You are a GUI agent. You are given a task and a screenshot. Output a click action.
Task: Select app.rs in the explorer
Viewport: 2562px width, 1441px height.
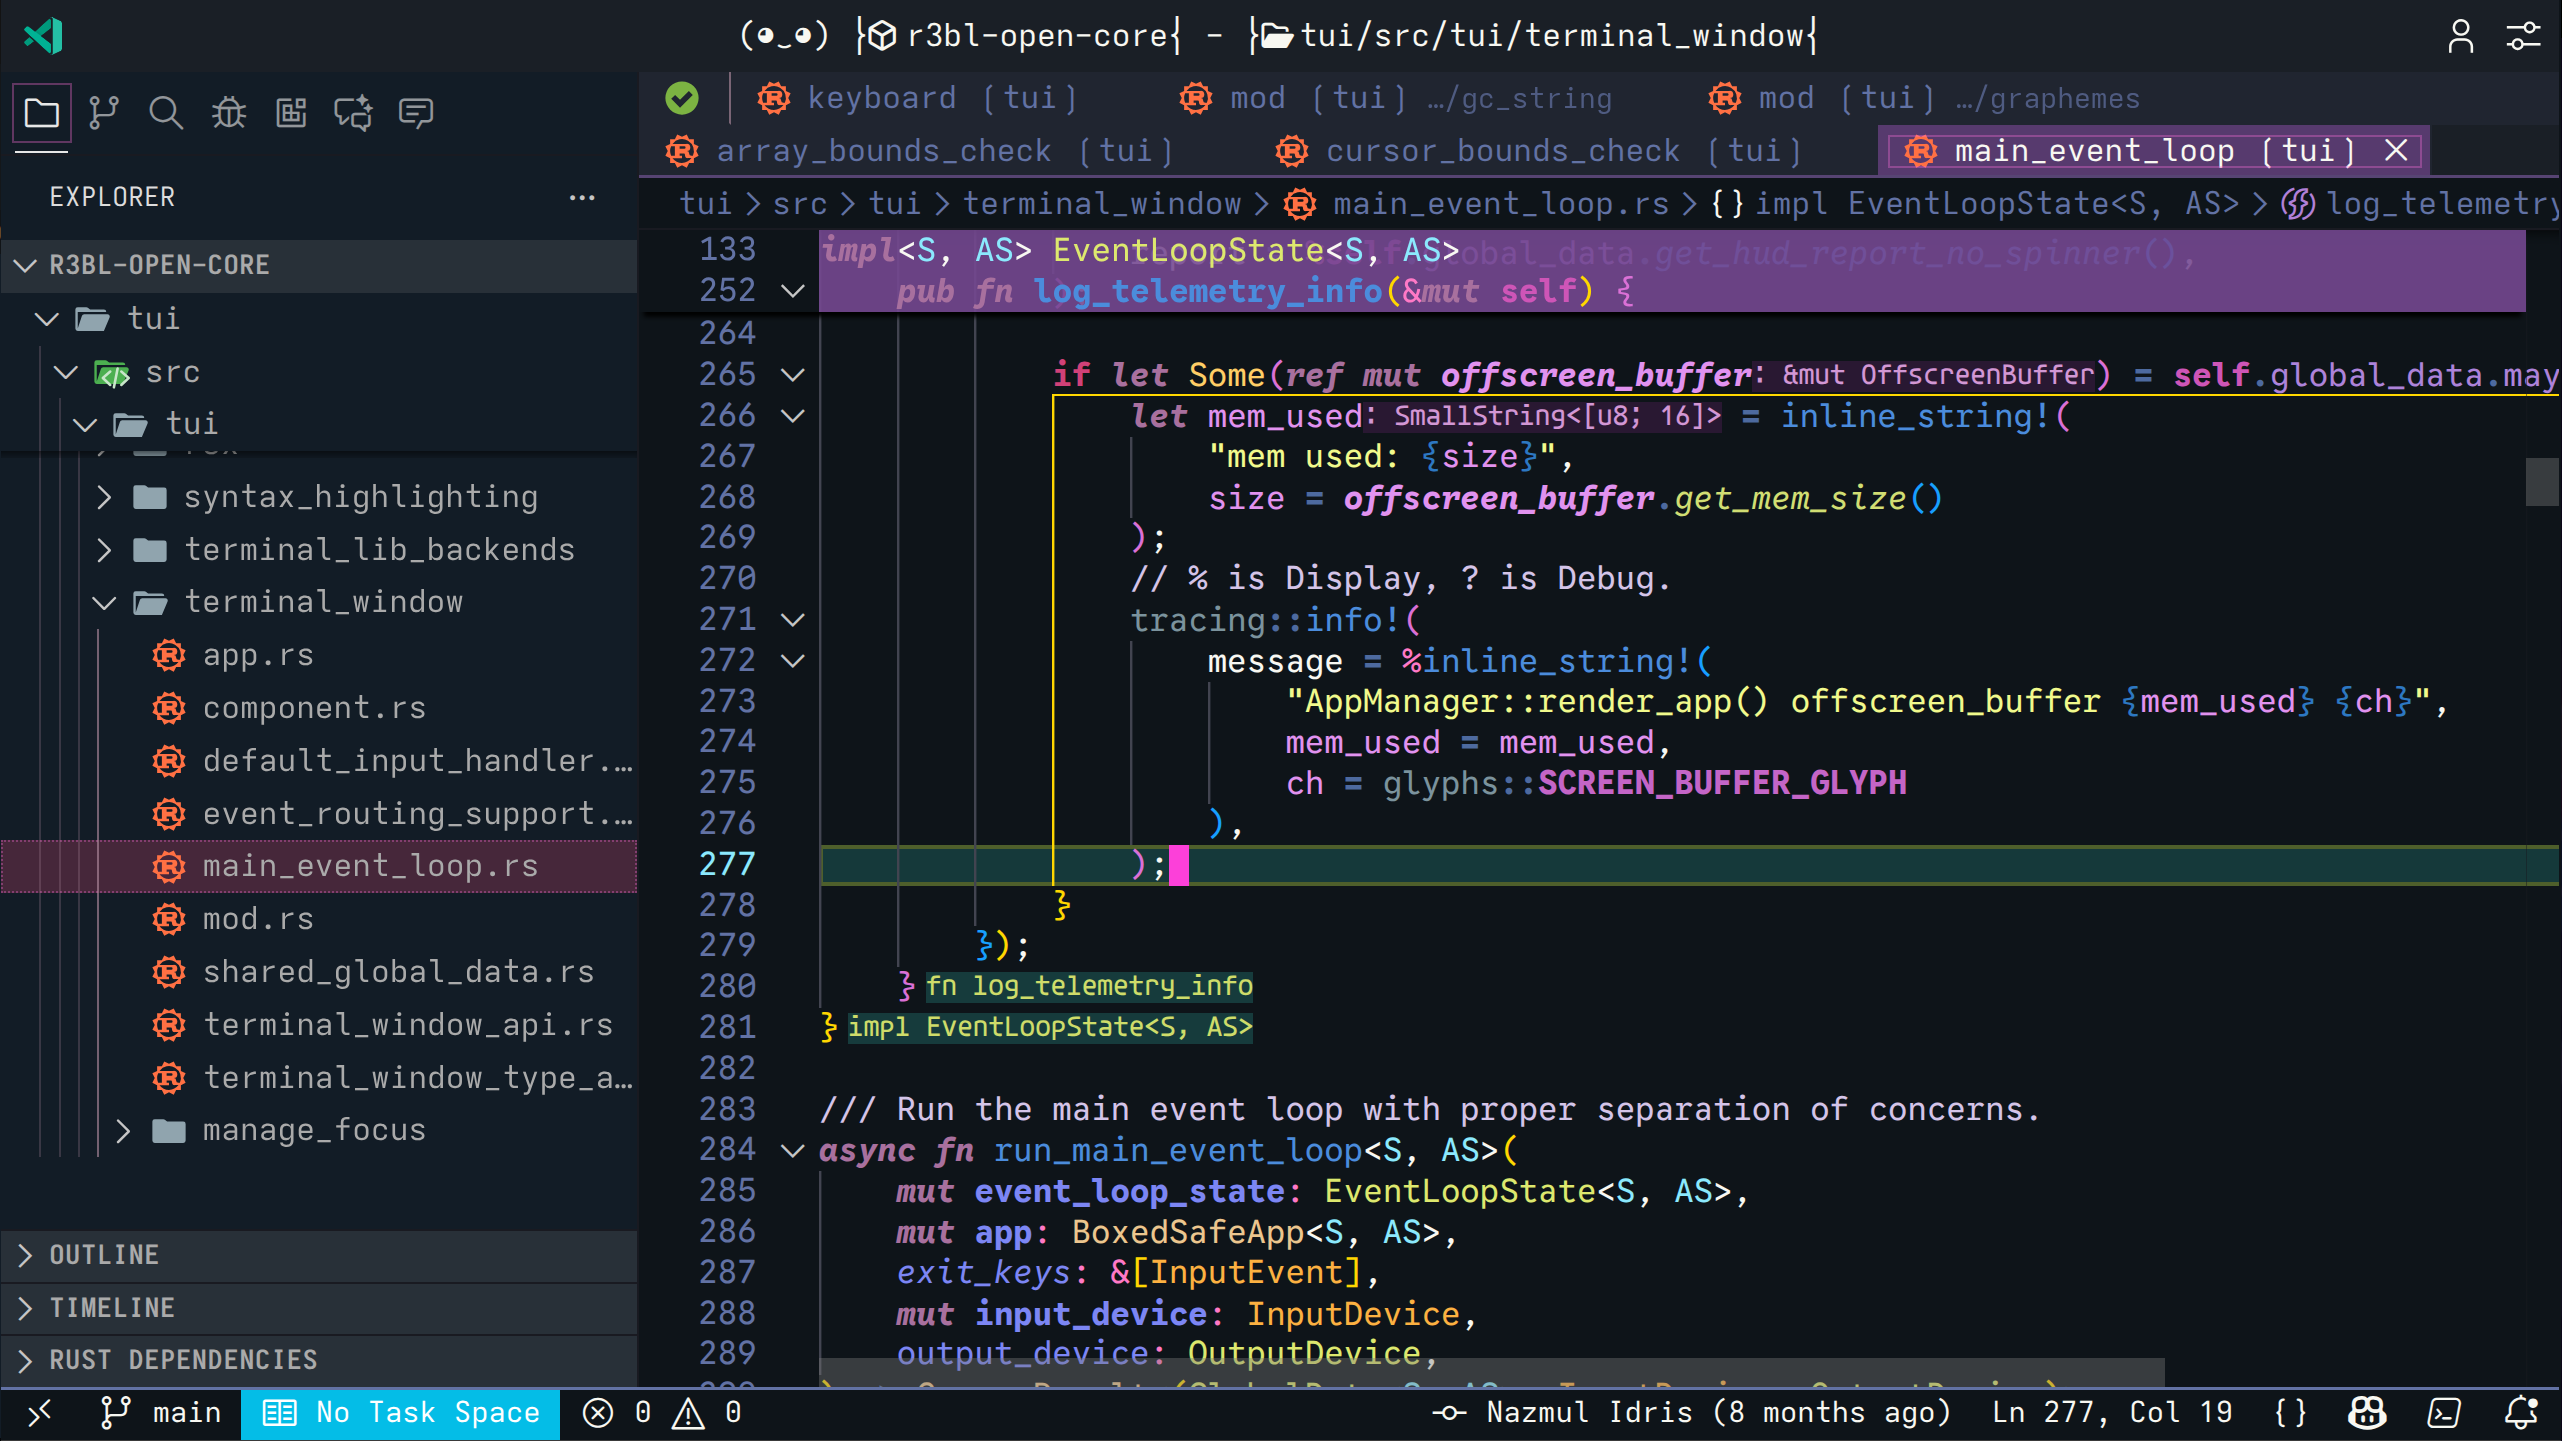click(258, 654)
